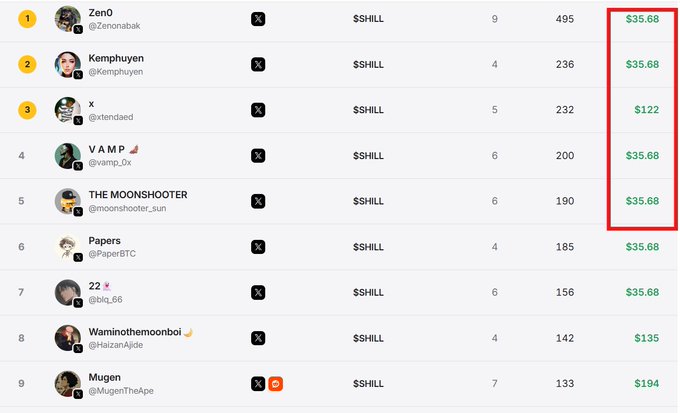
Task: Open Zen0's profile avatar
Action: 68,19
